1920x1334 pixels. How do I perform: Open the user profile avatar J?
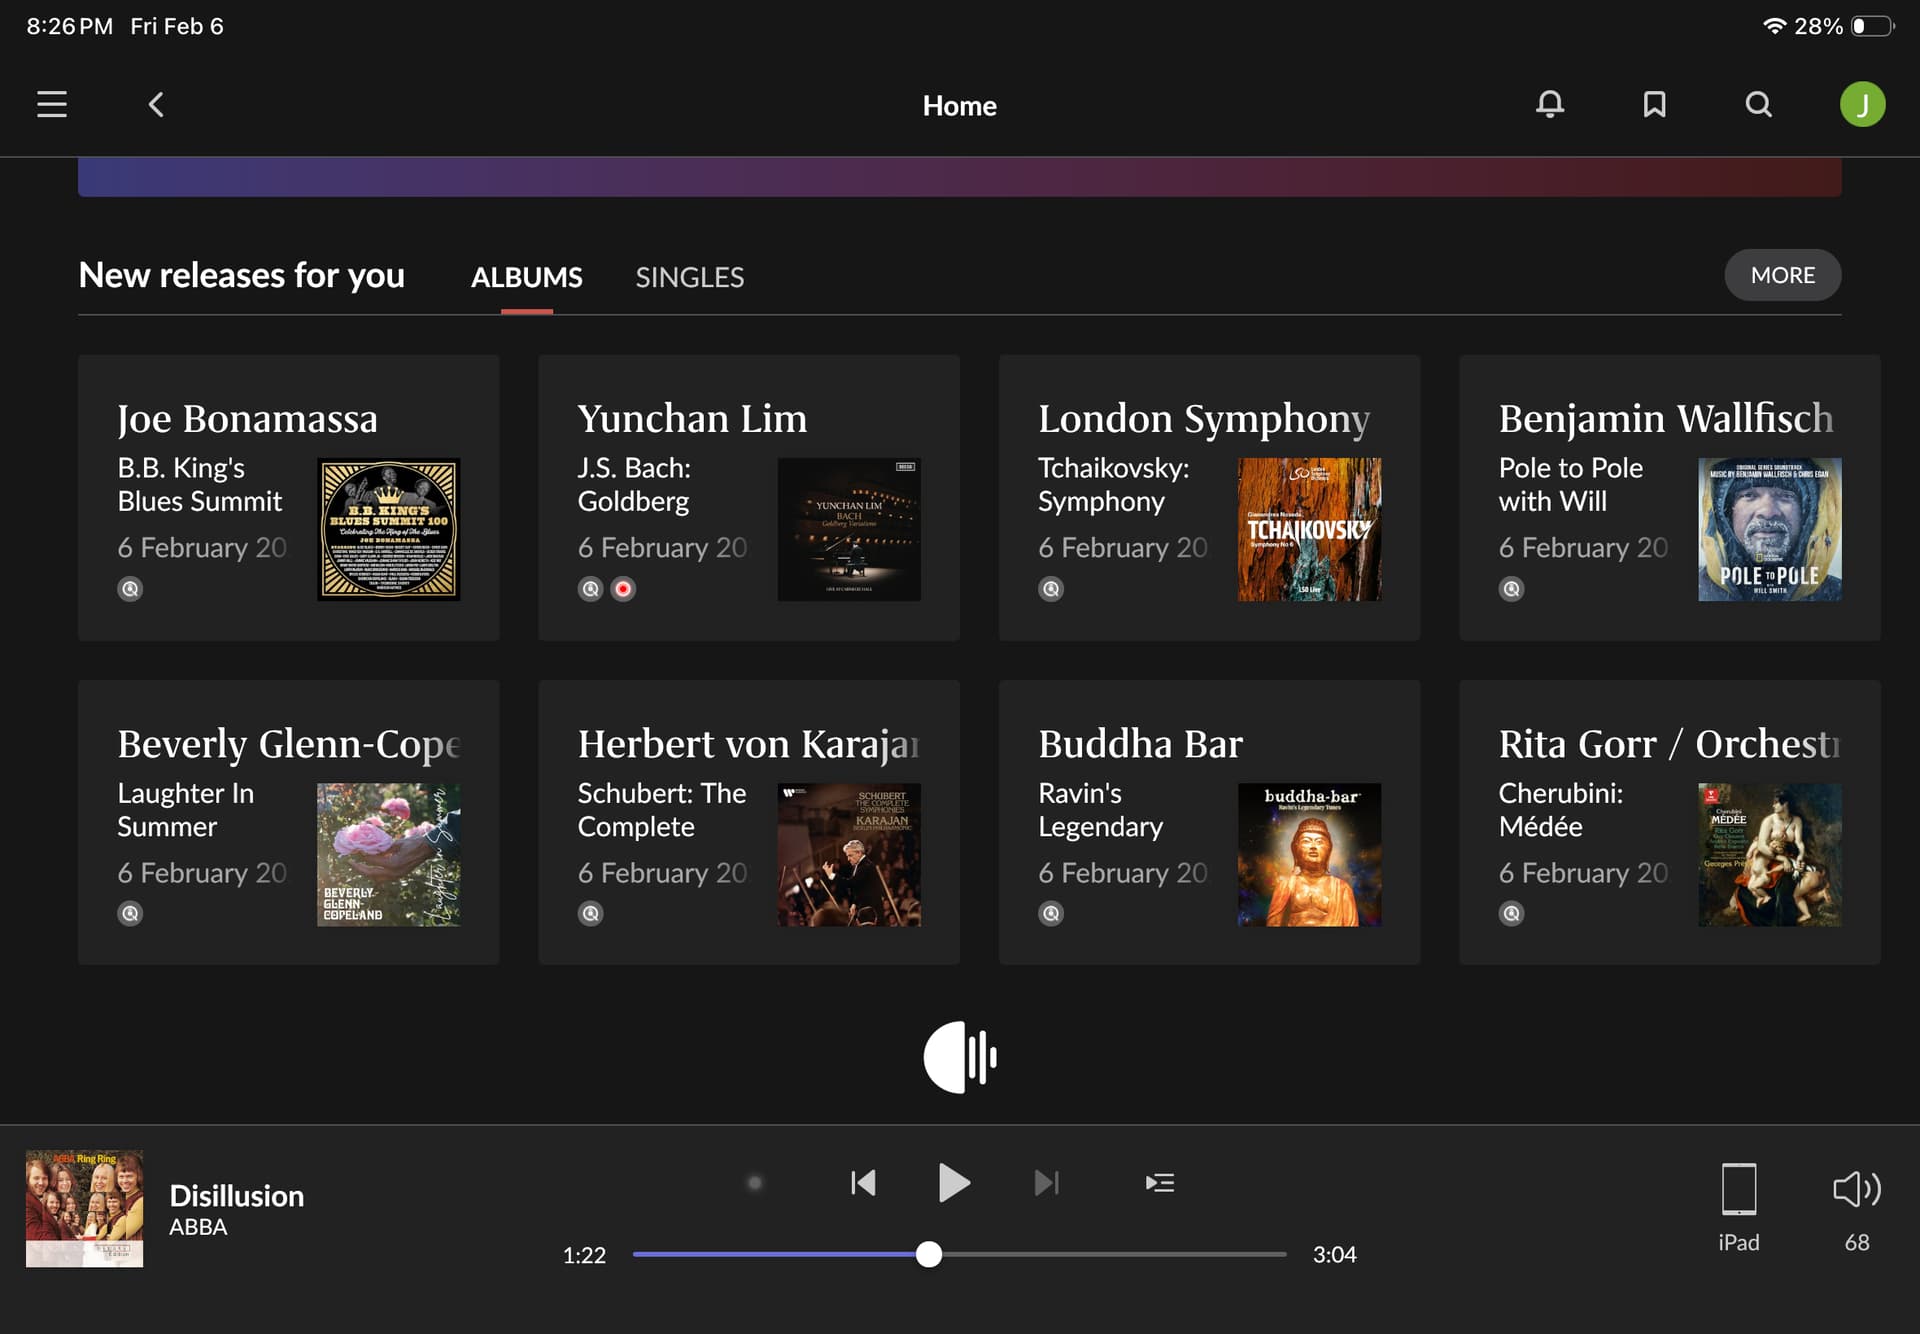click(1862, 105)
